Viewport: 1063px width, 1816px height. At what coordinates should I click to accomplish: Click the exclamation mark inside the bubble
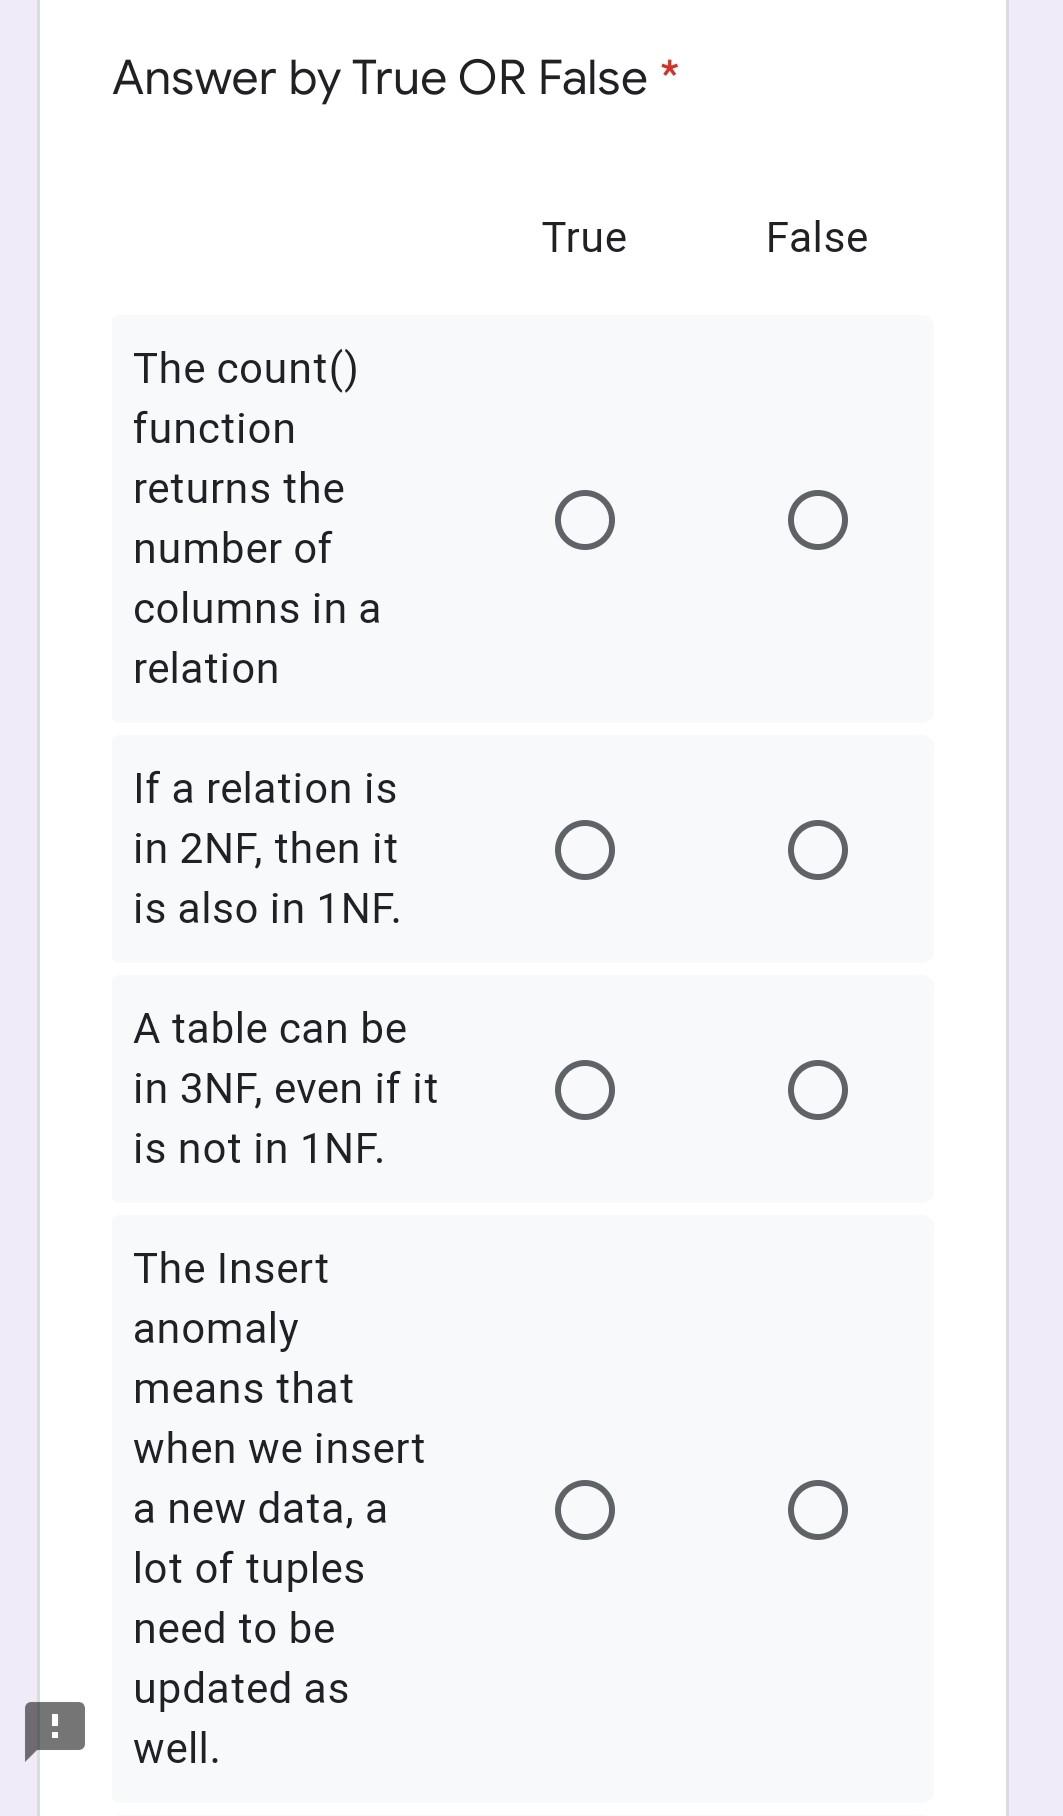(x=55, y=1723)
